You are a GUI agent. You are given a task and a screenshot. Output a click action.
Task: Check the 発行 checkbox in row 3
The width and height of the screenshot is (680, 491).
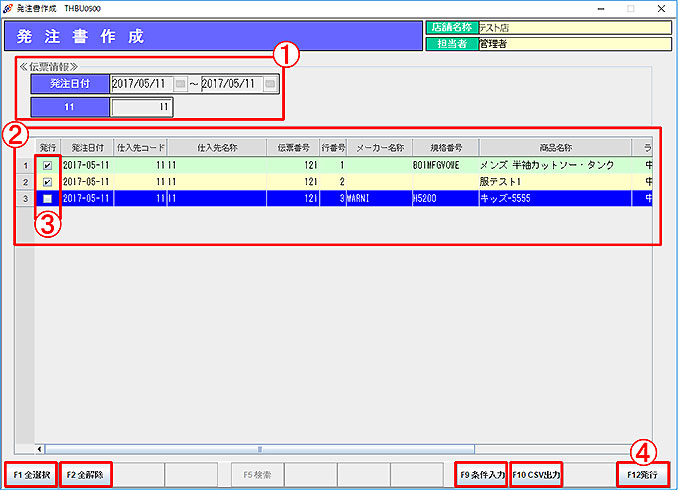coord(47,198)
